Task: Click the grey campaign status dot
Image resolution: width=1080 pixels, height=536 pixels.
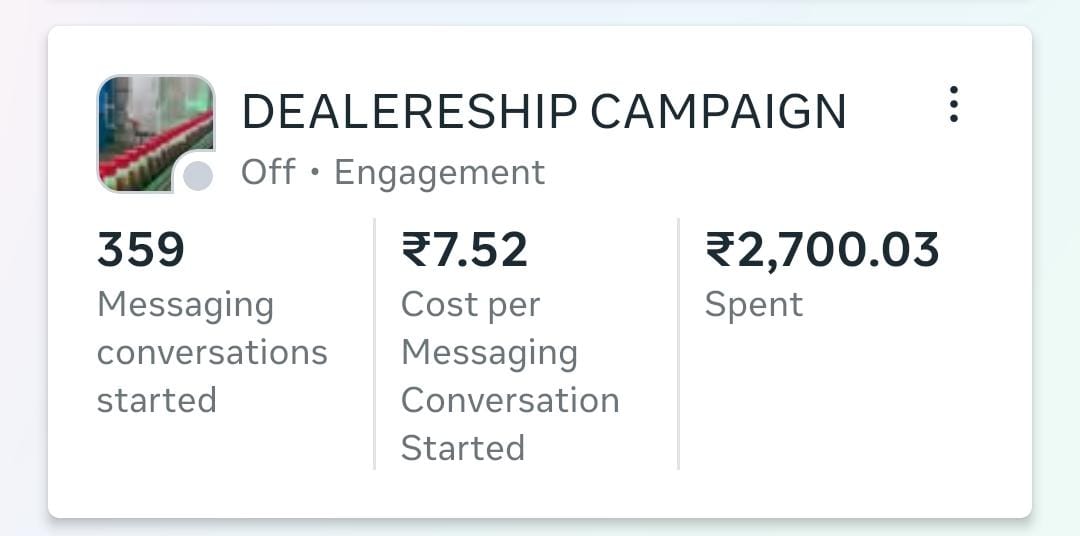Action: coord(198,176)
